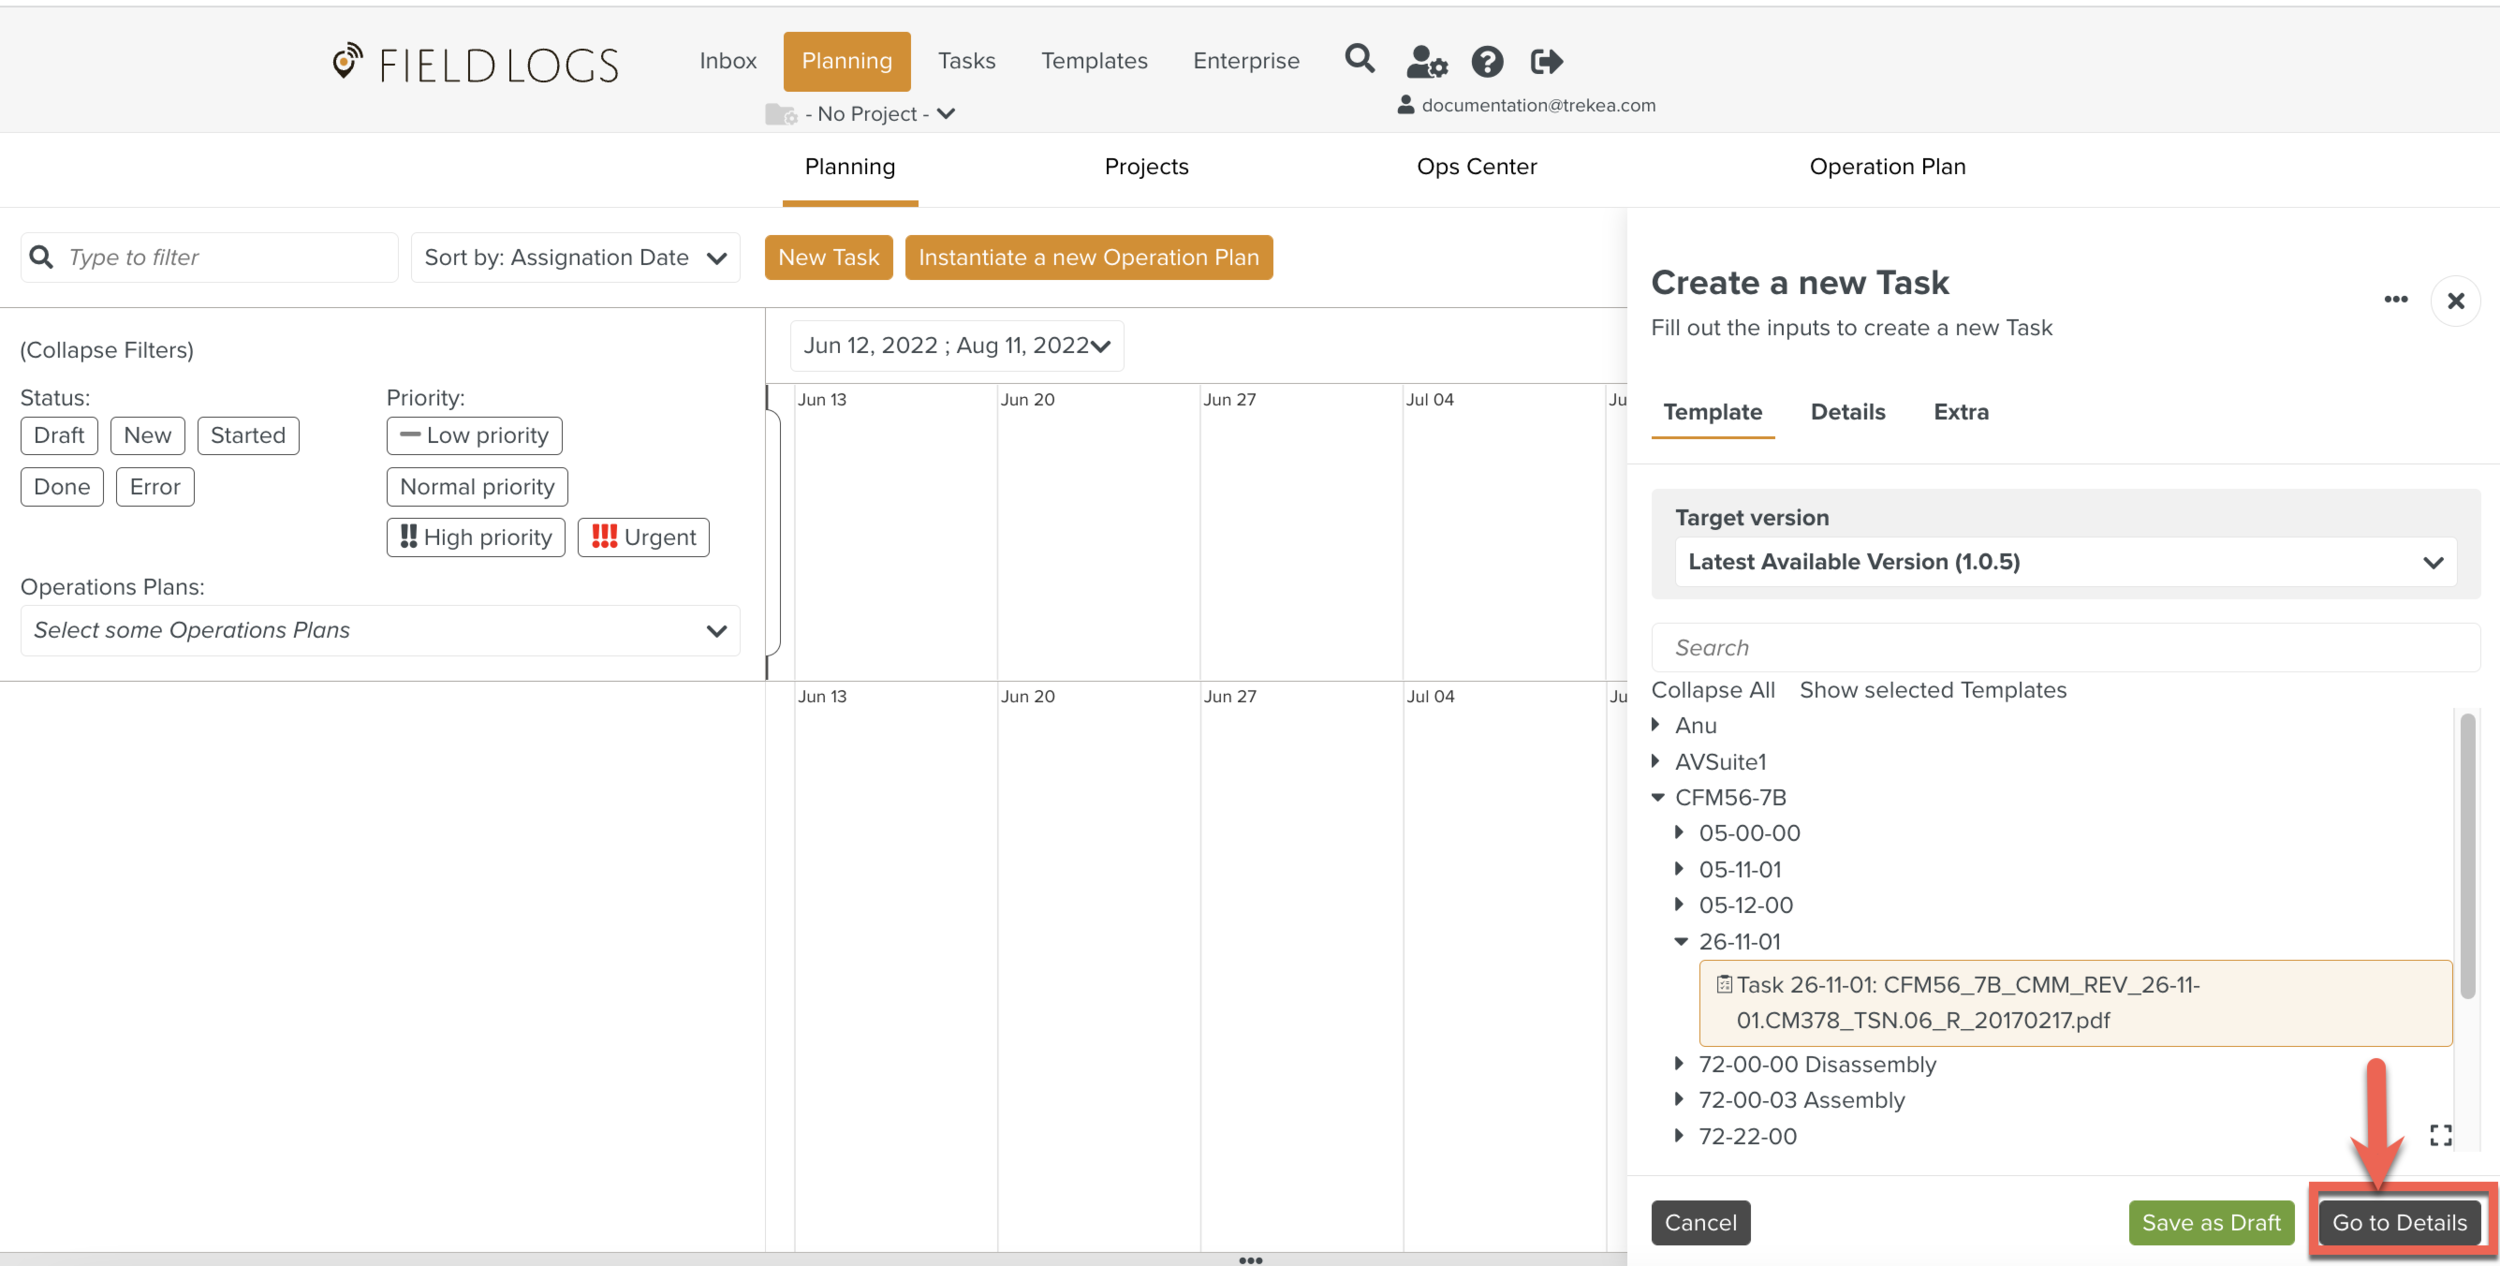Click Collapse All in template tree
This screenshot has height=1266, width=2500.
point(1713,690)
